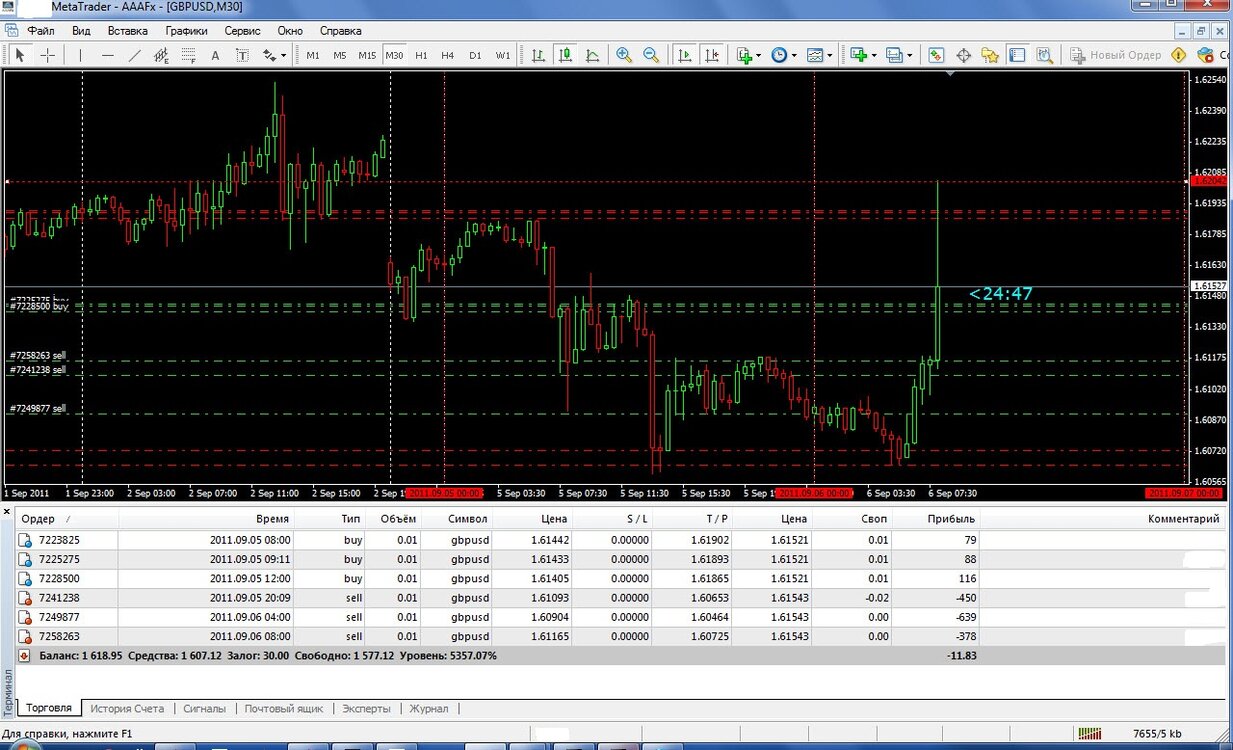Screen dimensions: 1233x750
Task: Switch chart to H4 timeframe
Action: 447,55
